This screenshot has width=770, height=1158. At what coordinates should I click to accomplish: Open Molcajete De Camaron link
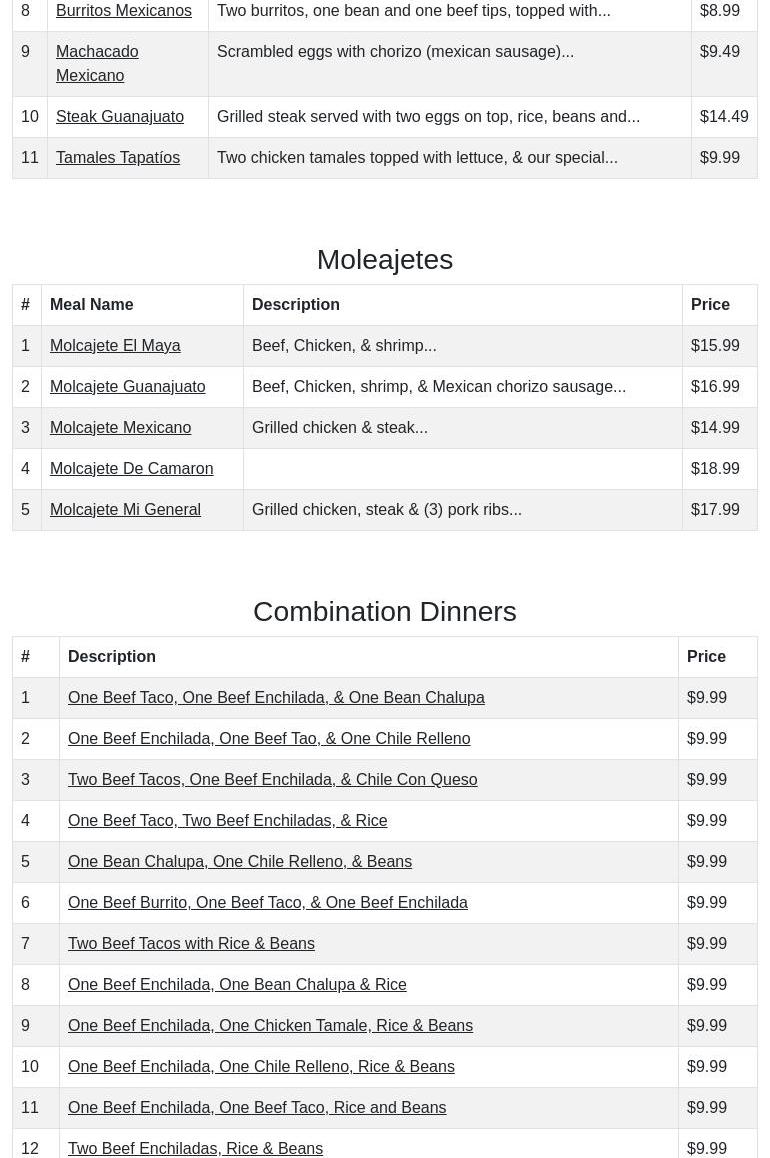tap(131, 468)
